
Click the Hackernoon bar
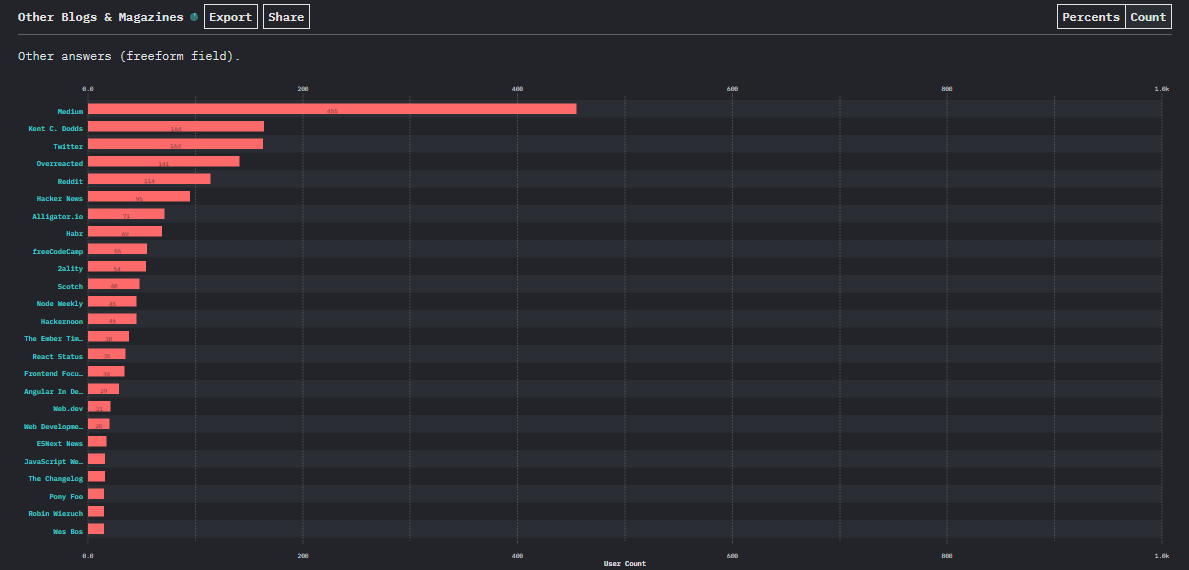point(112,319)
